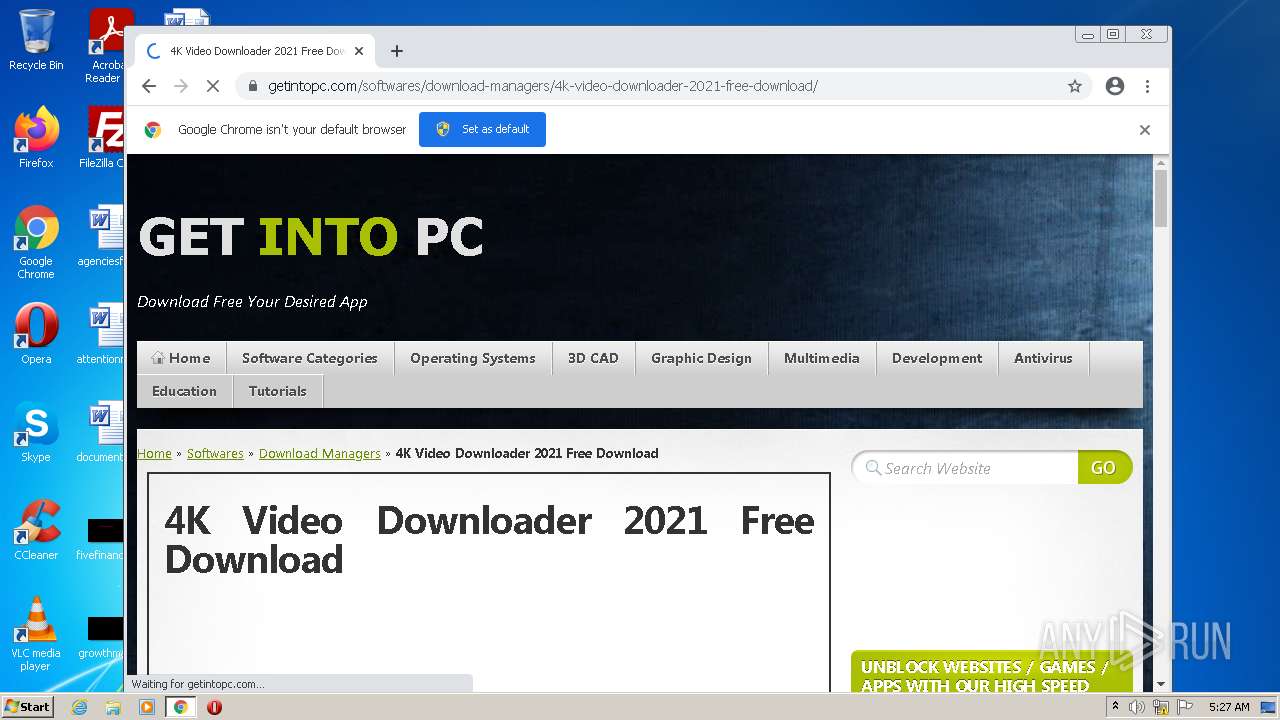Open the Home menu item
Screen dimensions: 1280x720
181,358
